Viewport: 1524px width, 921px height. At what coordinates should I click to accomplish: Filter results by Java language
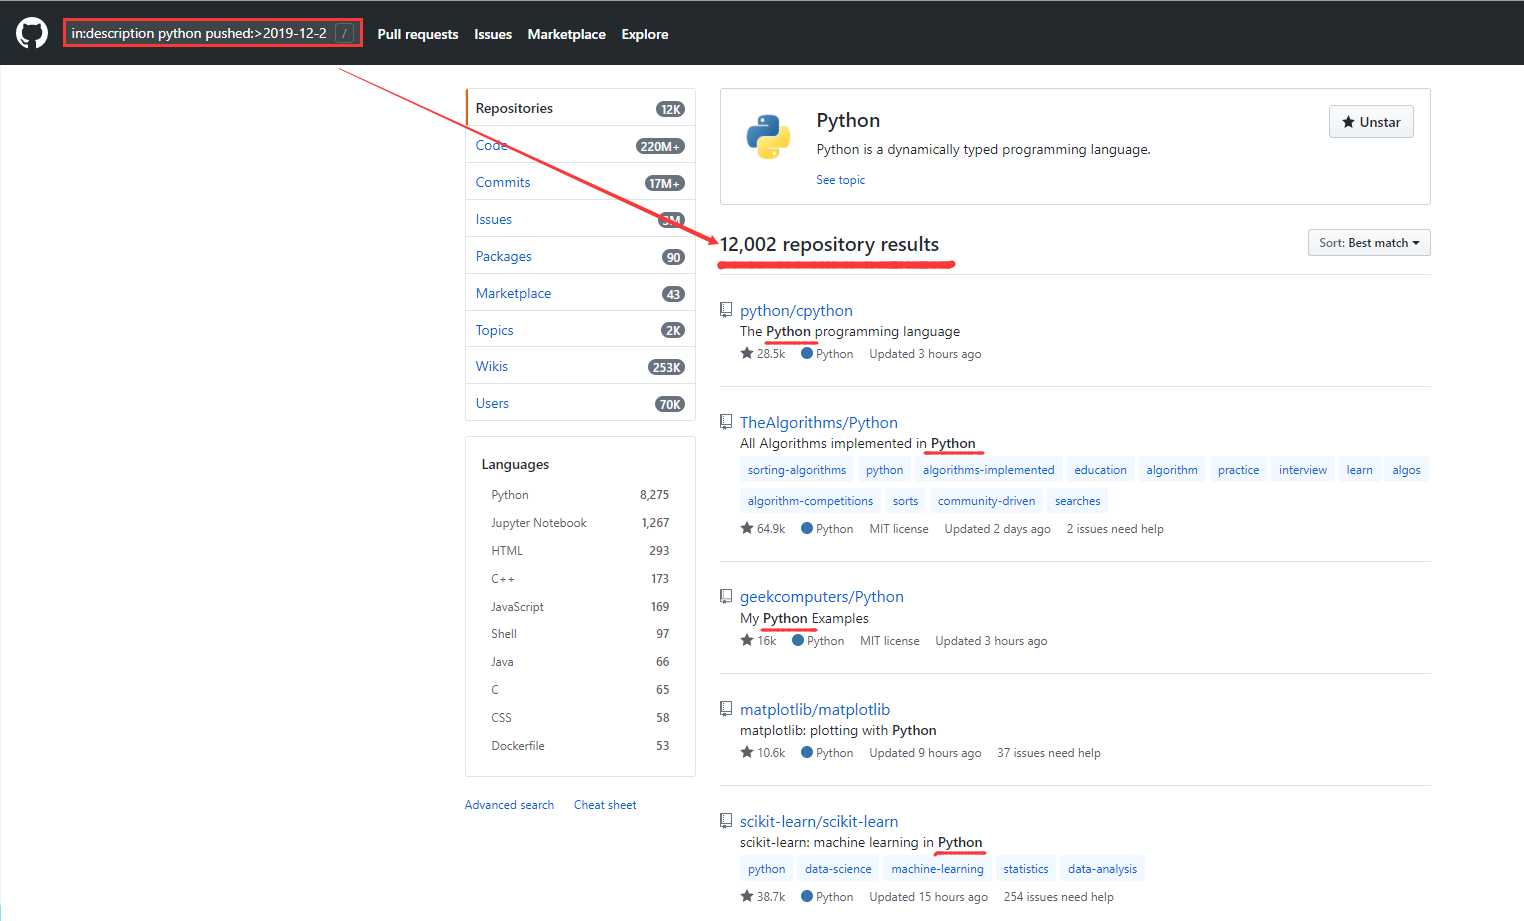coord(580,662)
